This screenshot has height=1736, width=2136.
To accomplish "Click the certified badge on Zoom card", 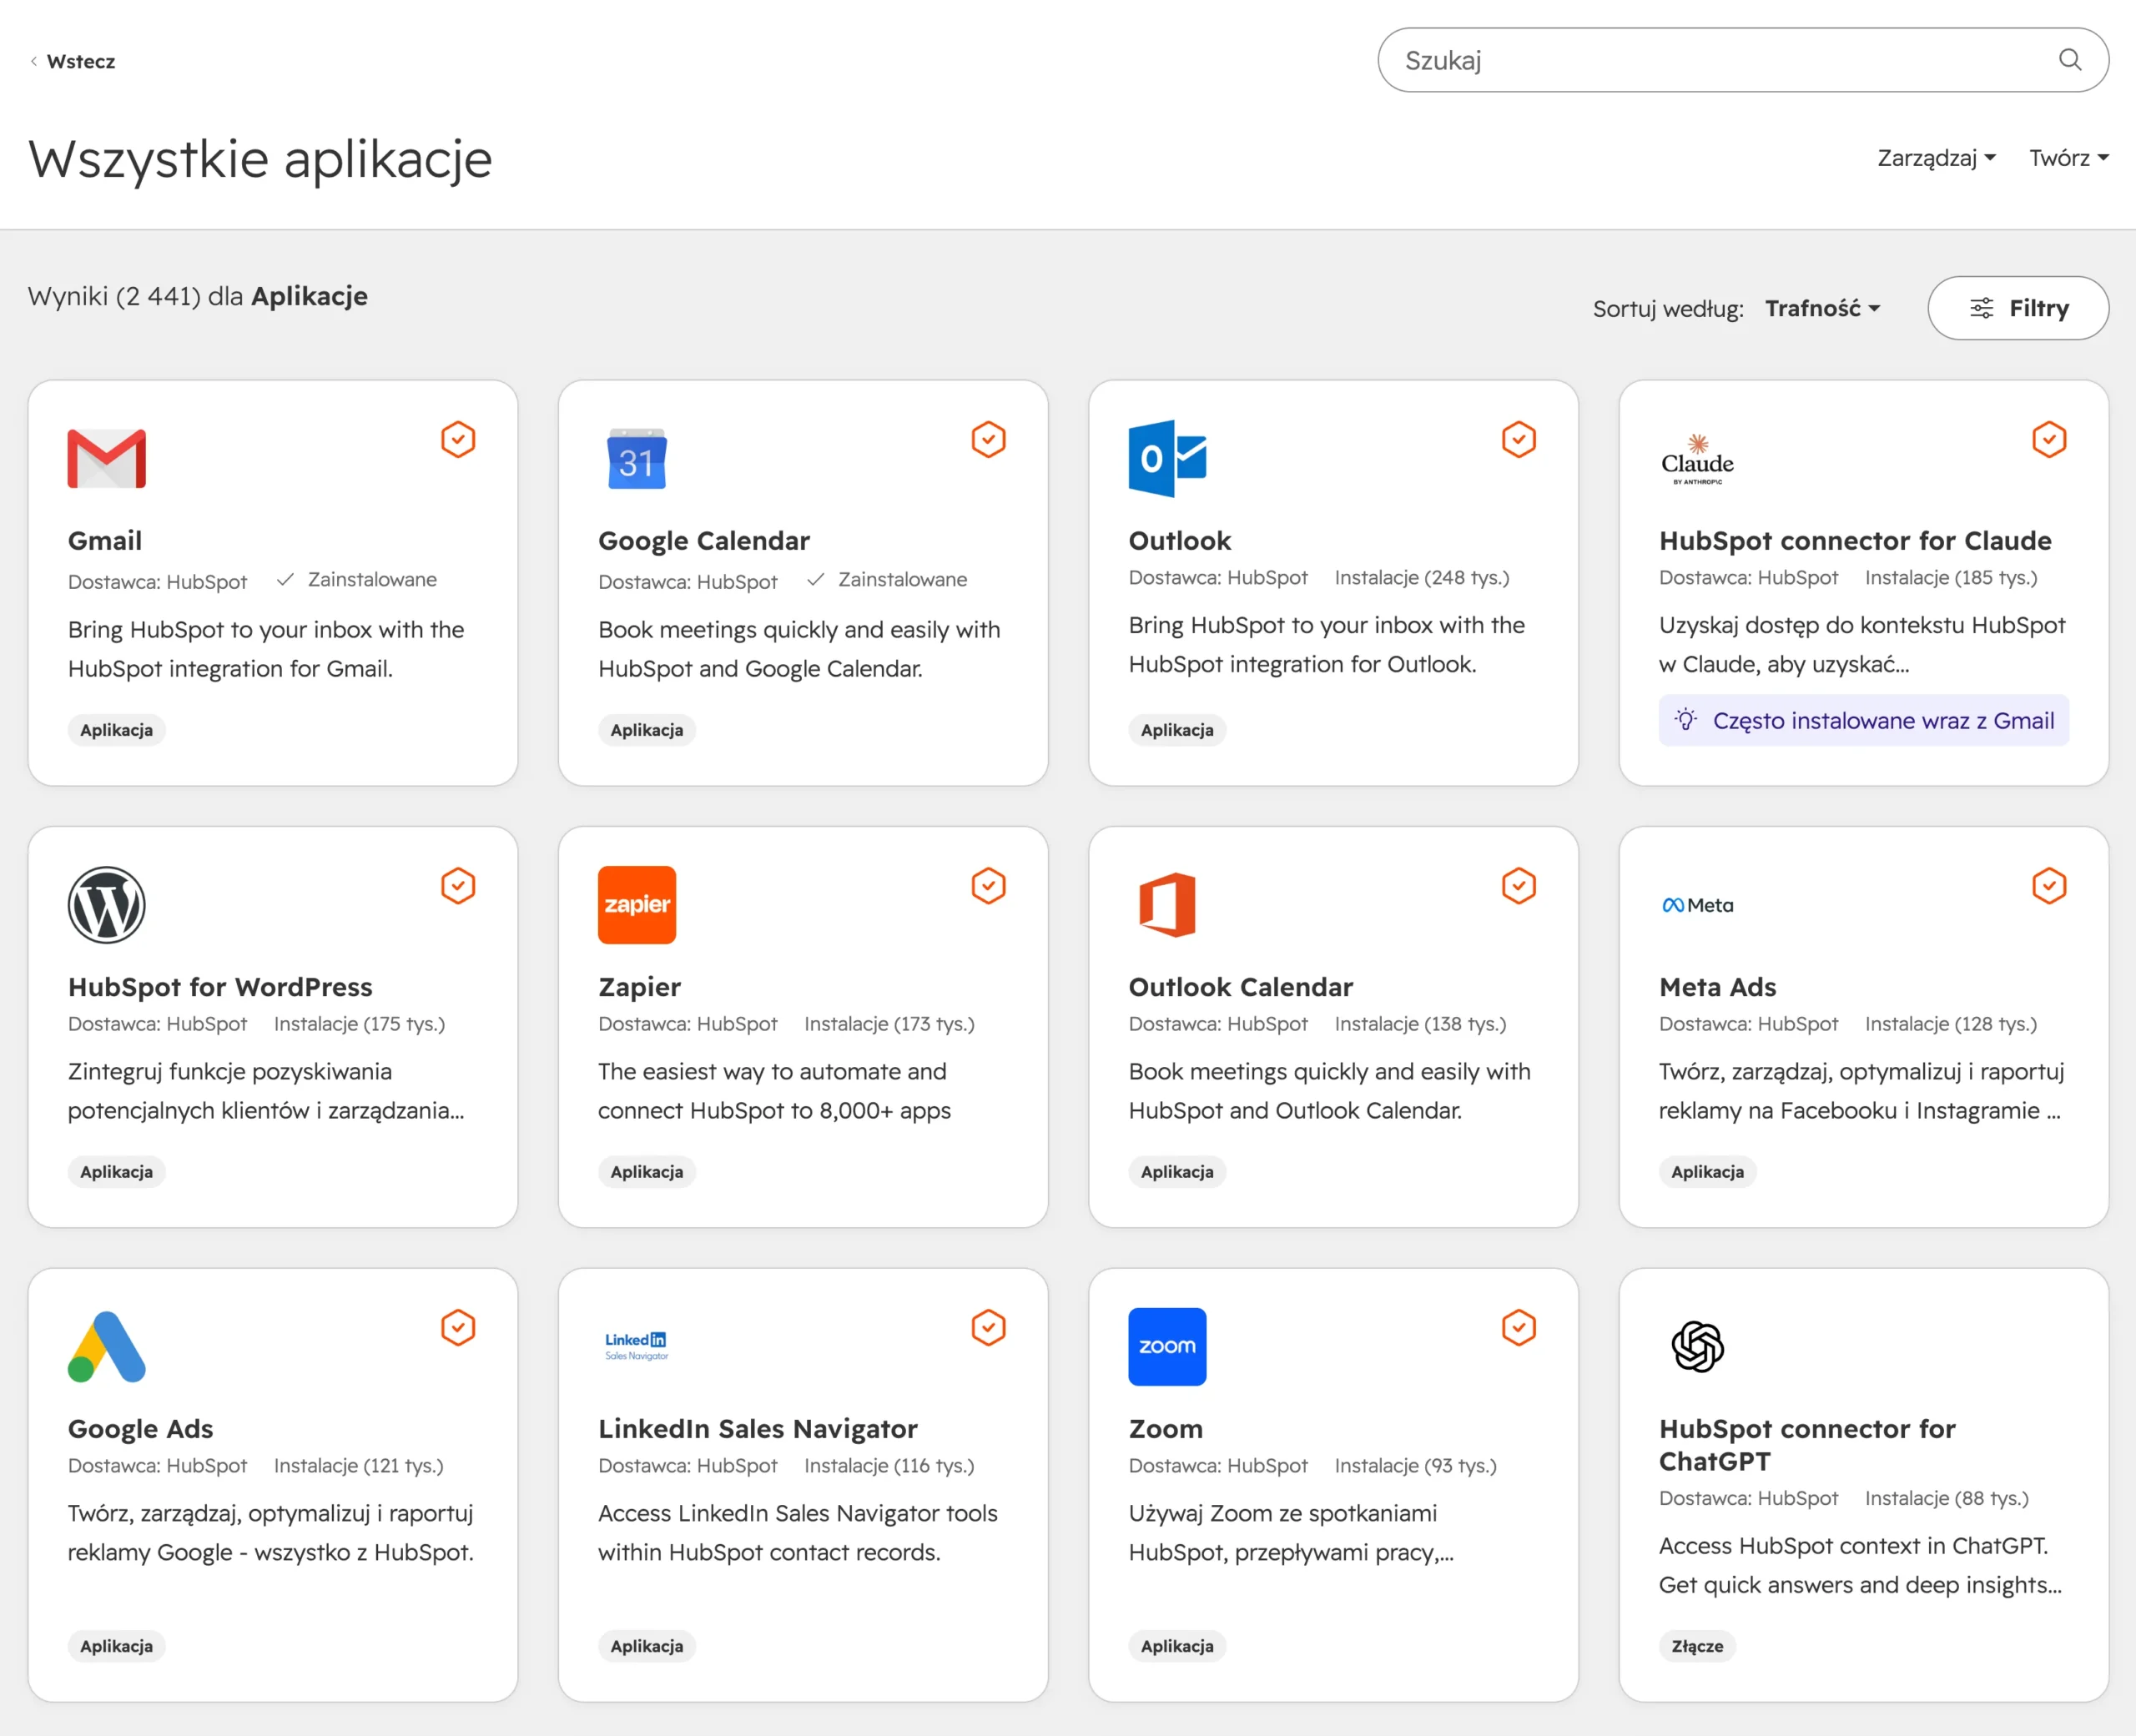I will point(1518,1327).
